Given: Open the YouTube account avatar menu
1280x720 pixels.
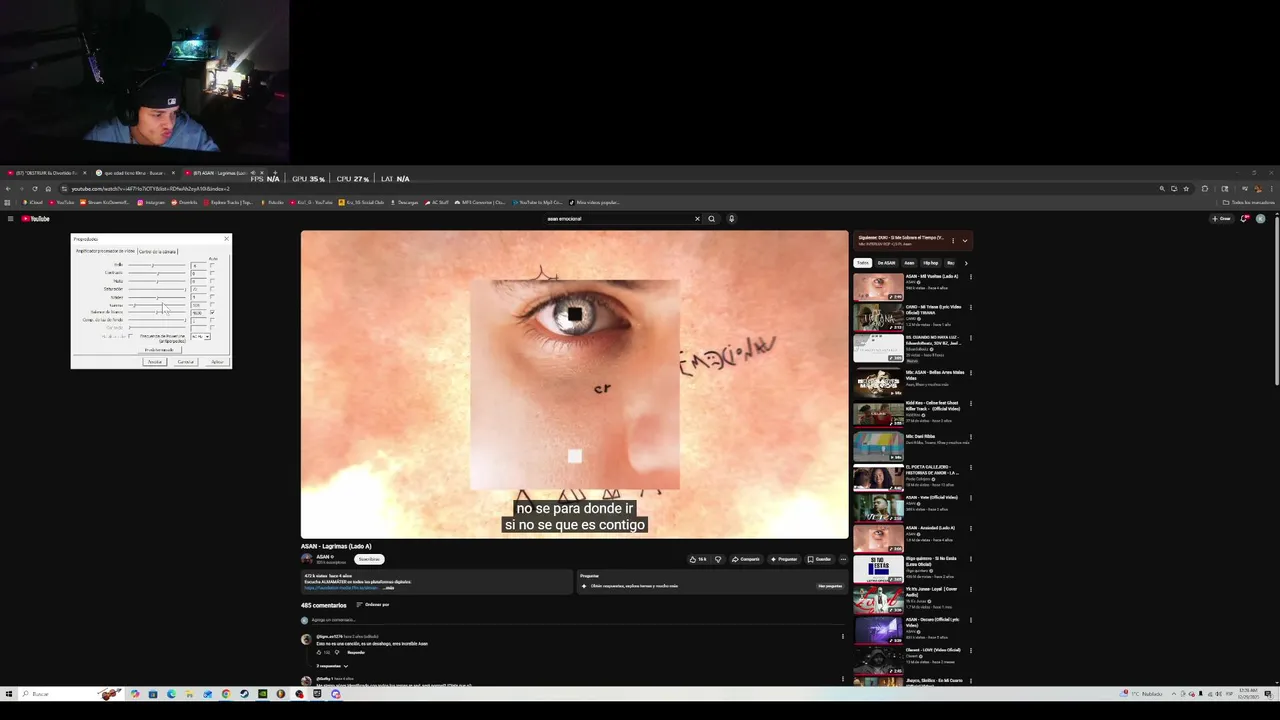Looking at the screenshot, I should pos(1260,218).
